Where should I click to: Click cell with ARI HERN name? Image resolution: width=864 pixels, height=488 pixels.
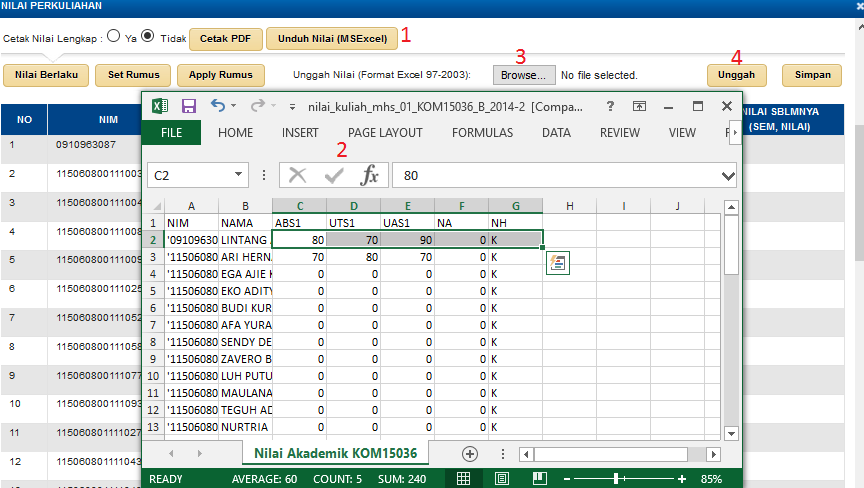245,257
